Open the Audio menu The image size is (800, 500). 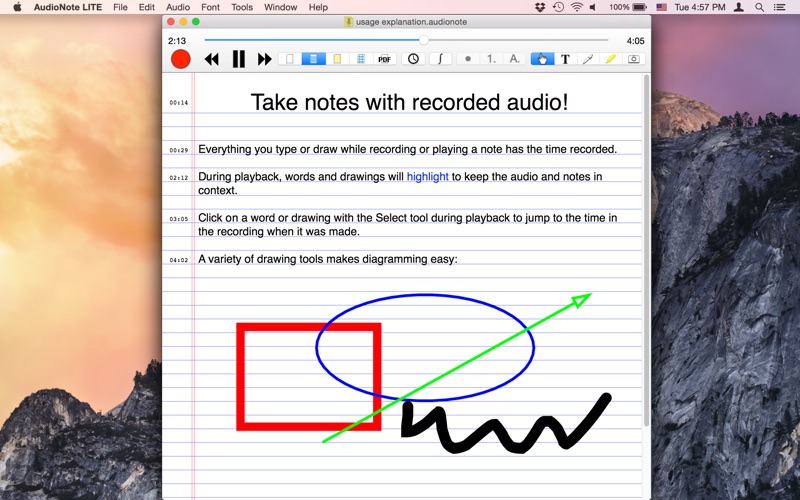[x=178, y=7]
